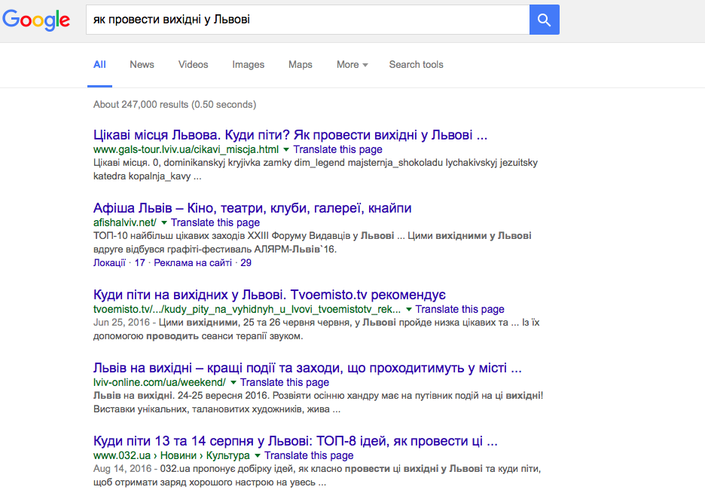Click the www.gals-tour.lviv.ua/cikavi_miscja.html URL text
The width and height of the screenshot is (705, 493).
coord(186,149)
